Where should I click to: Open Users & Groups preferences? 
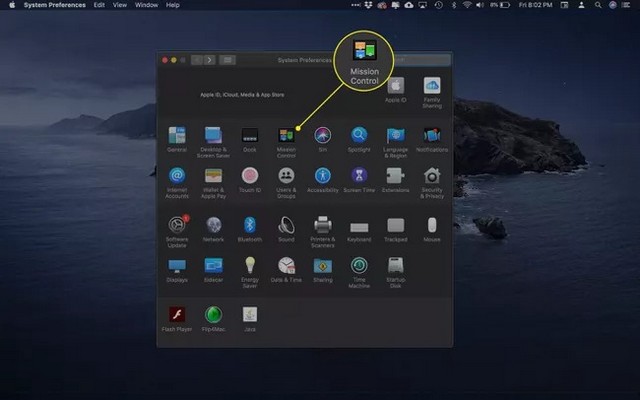click(x=286, y=183)
